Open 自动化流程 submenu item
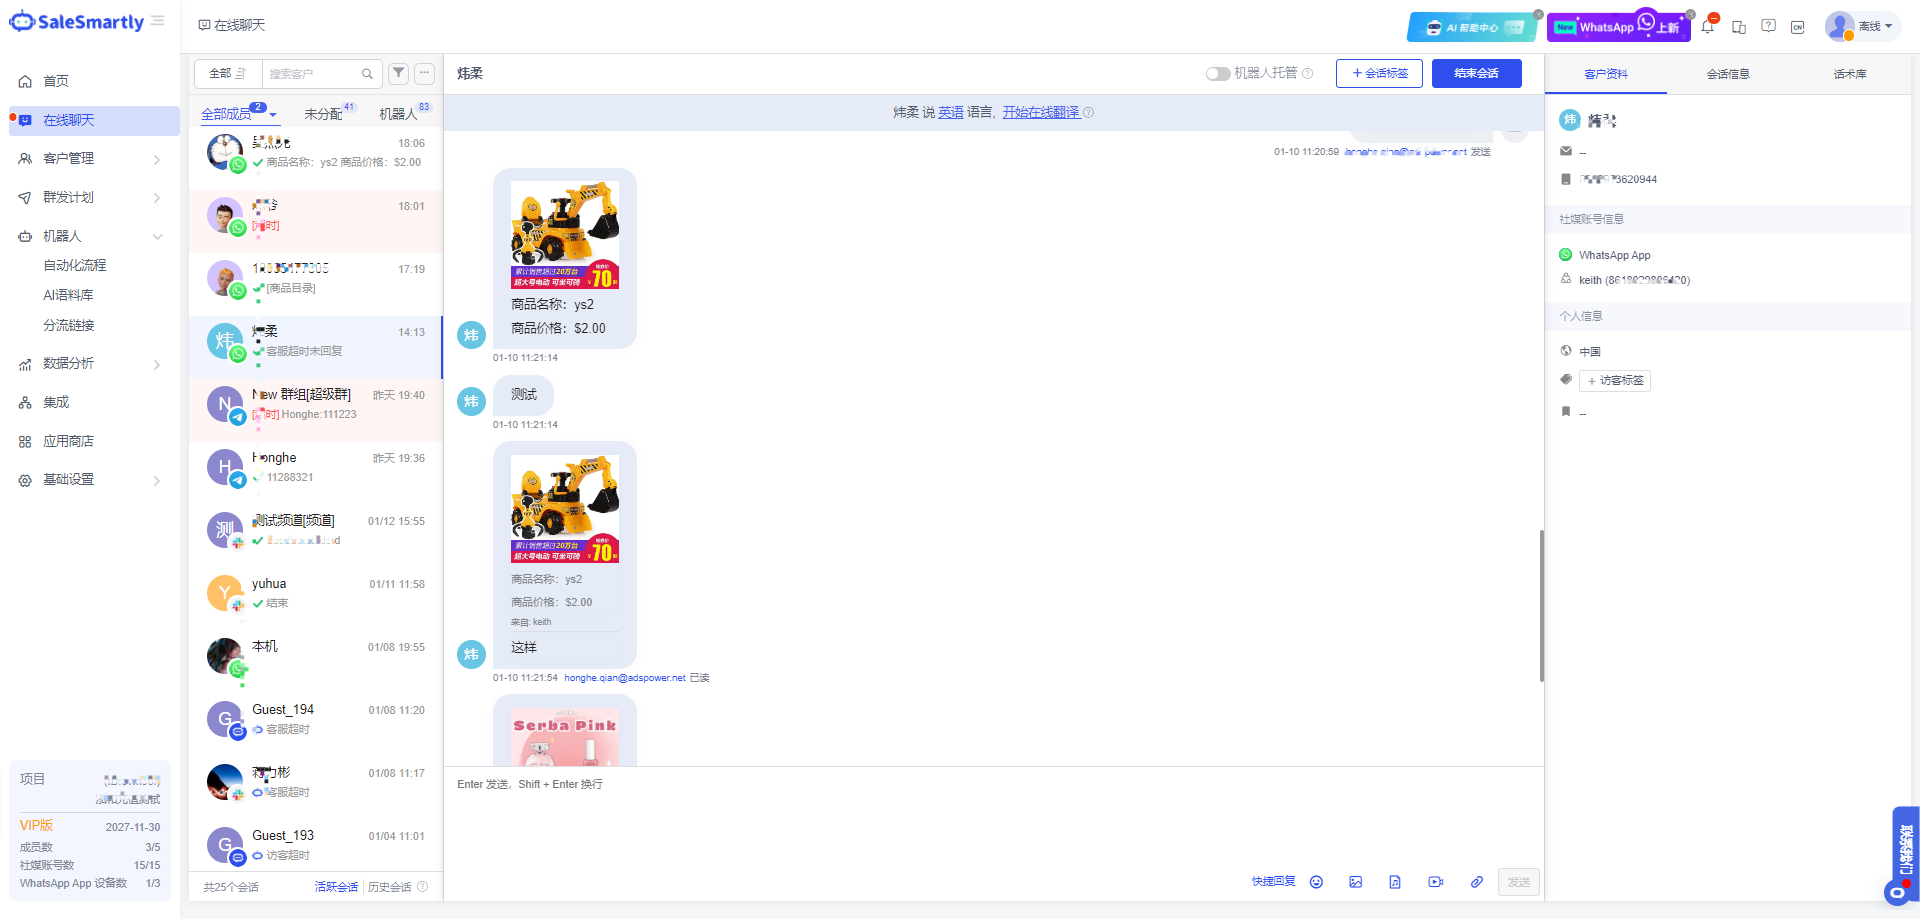Screen dimensions: 1920x919 pyautogui.click(x=75, y=265)
